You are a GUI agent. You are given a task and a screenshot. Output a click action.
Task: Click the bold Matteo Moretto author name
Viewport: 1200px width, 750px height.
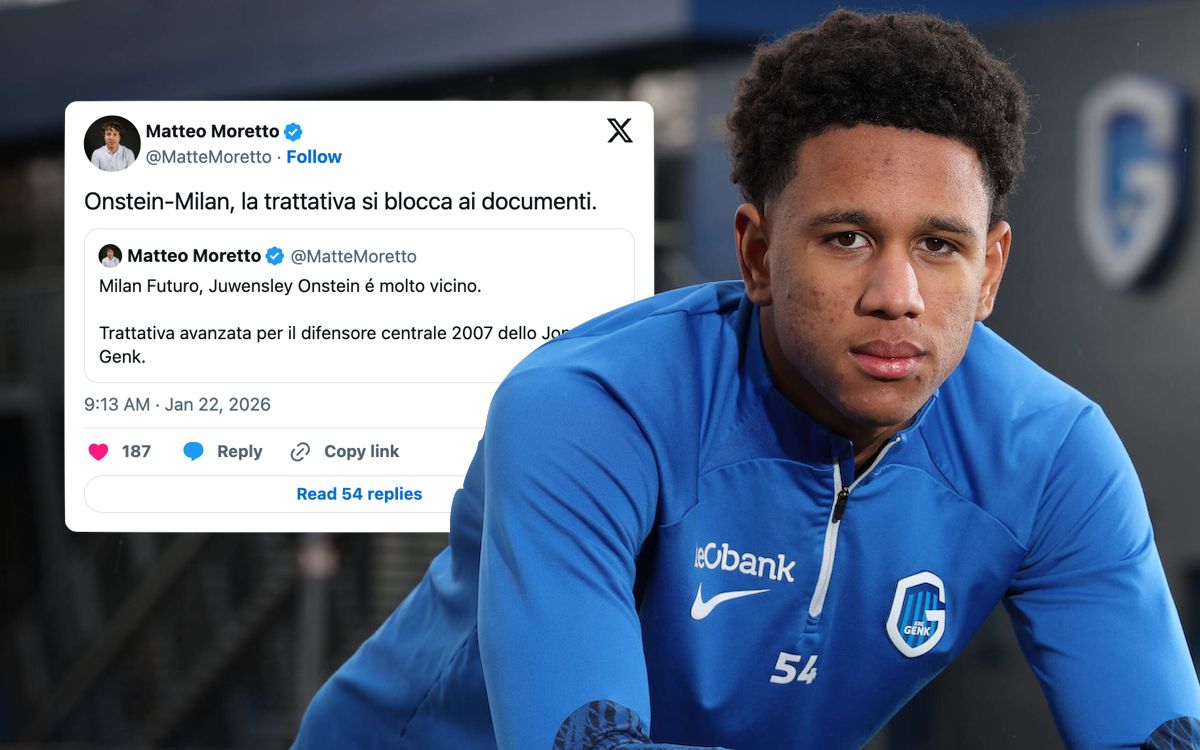click(213, 131)
